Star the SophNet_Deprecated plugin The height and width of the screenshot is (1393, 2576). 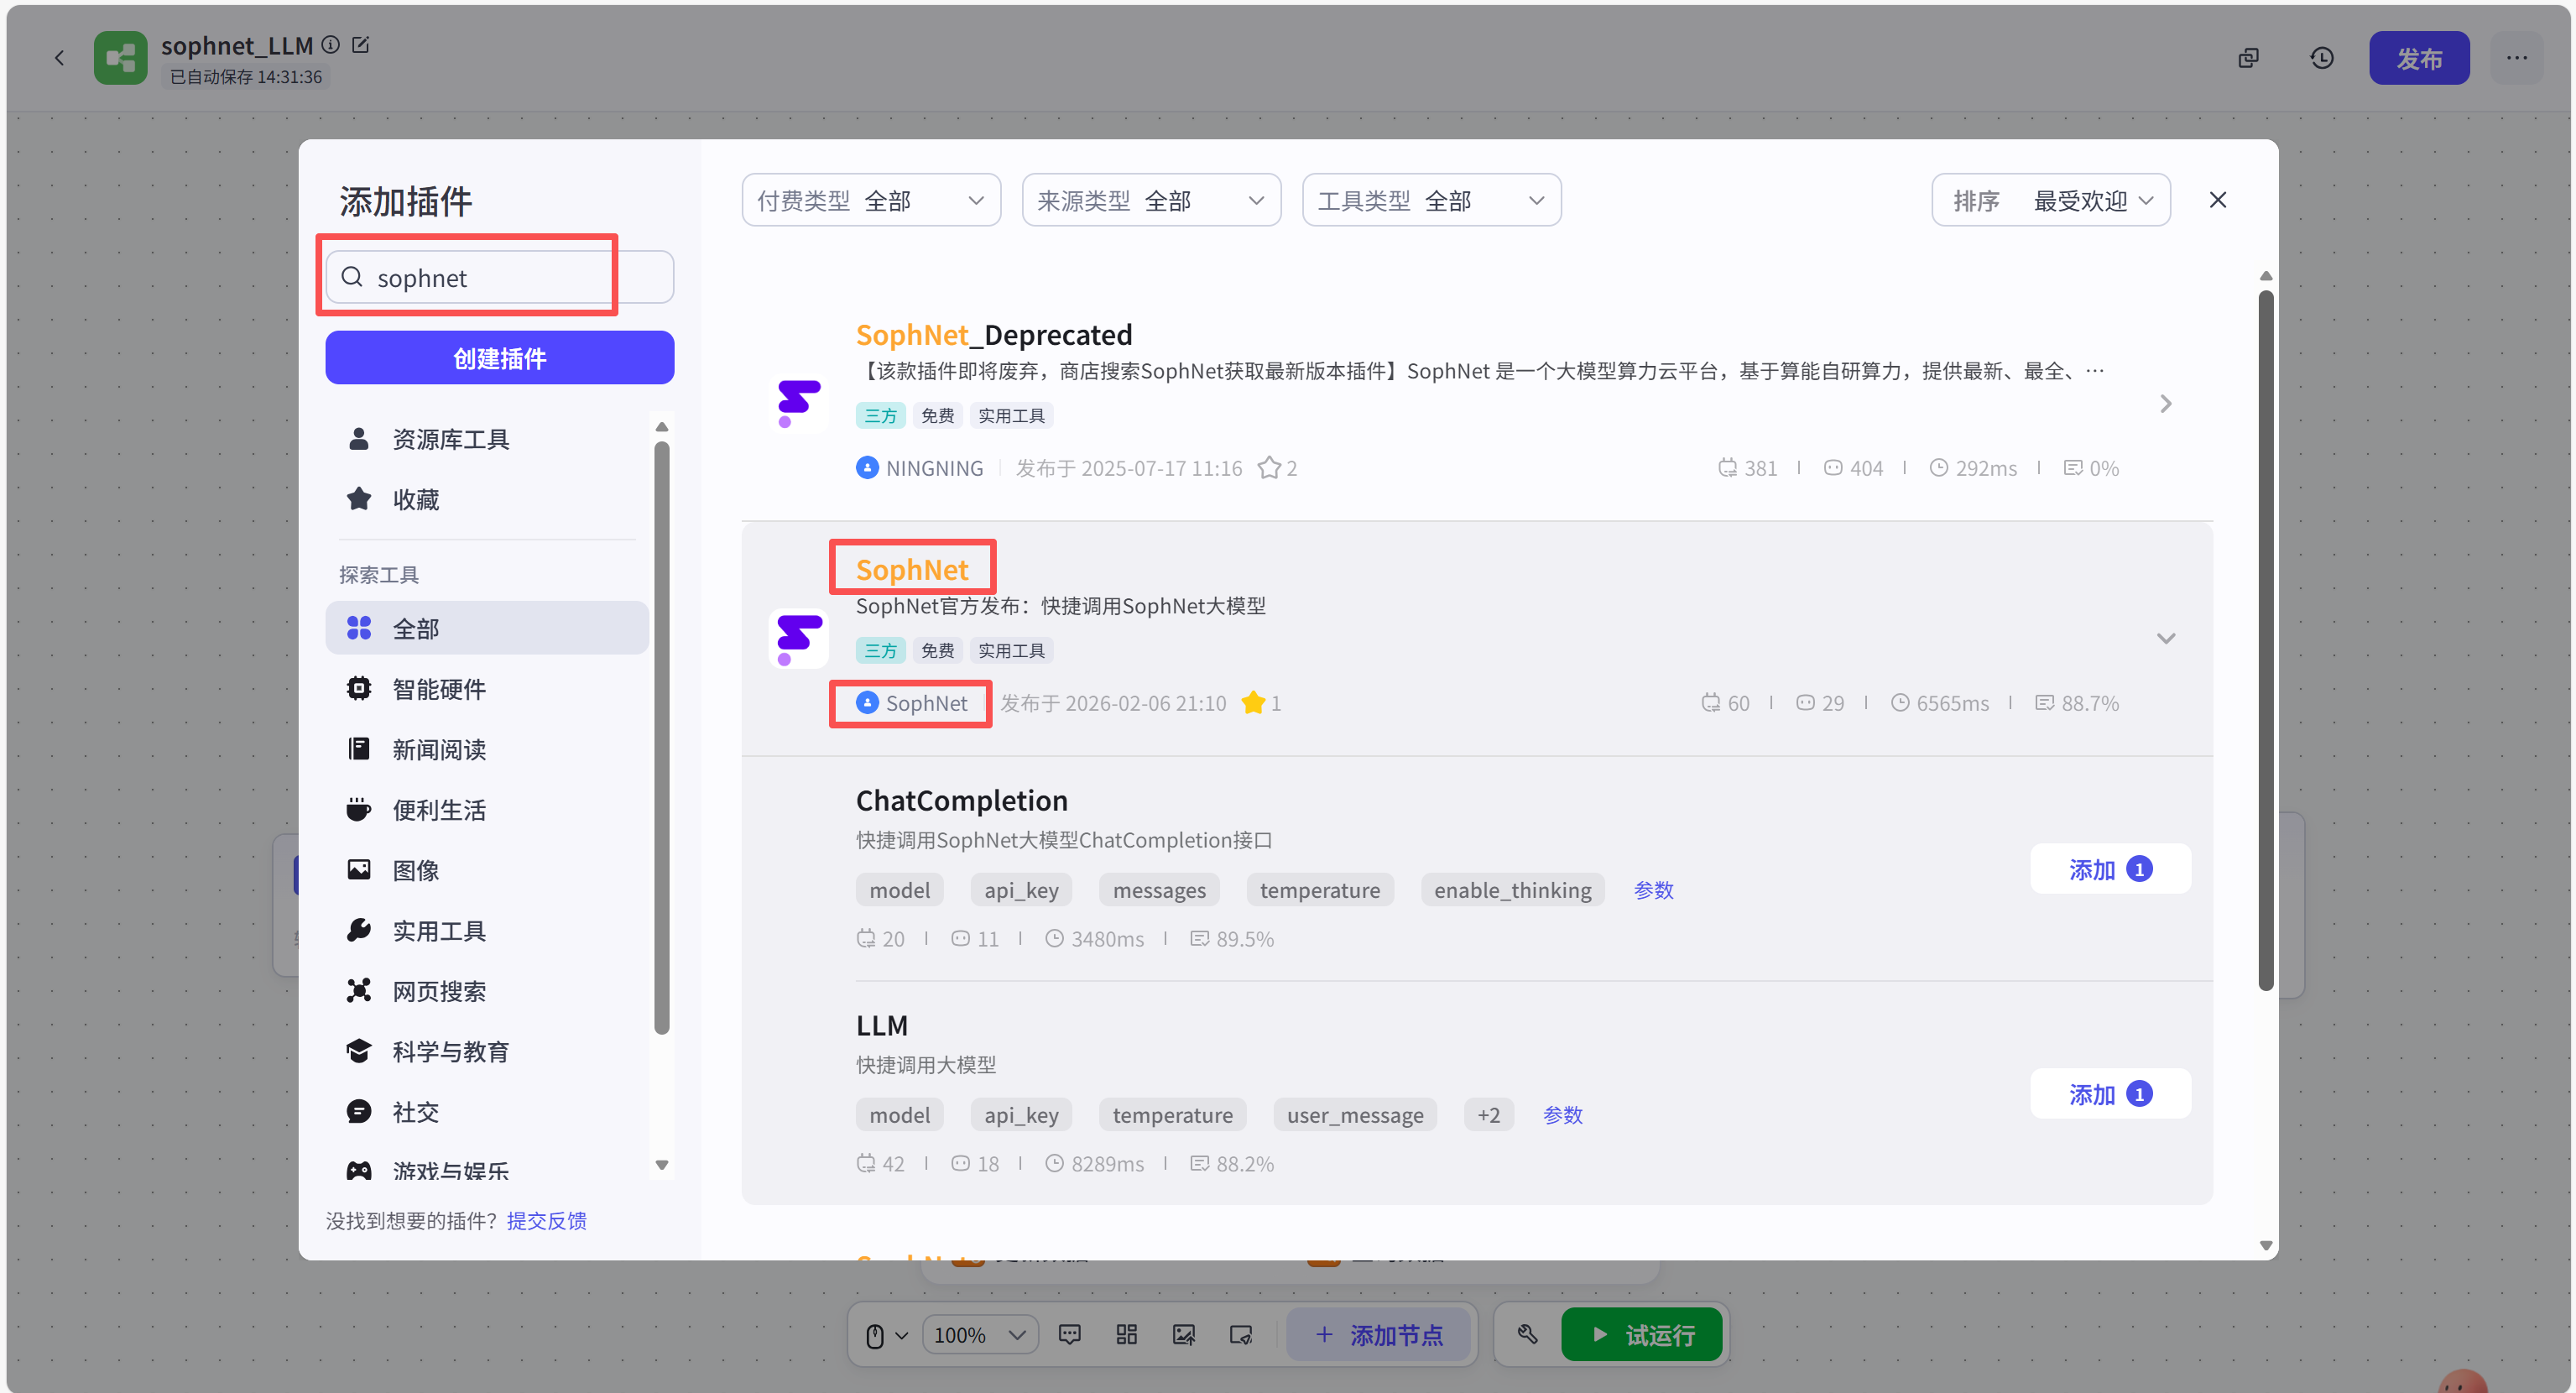click(x=1270, y=467)
